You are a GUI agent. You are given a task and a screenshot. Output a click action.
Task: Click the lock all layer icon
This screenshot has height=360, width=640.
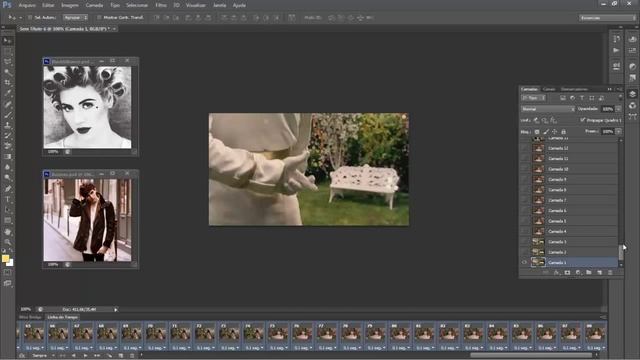[x=563, y=132]
